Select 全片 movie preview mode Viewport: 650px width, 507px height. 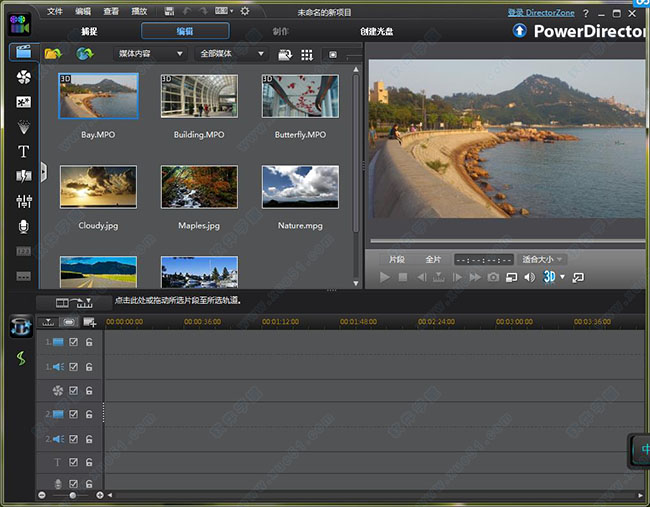pos(433,260)
